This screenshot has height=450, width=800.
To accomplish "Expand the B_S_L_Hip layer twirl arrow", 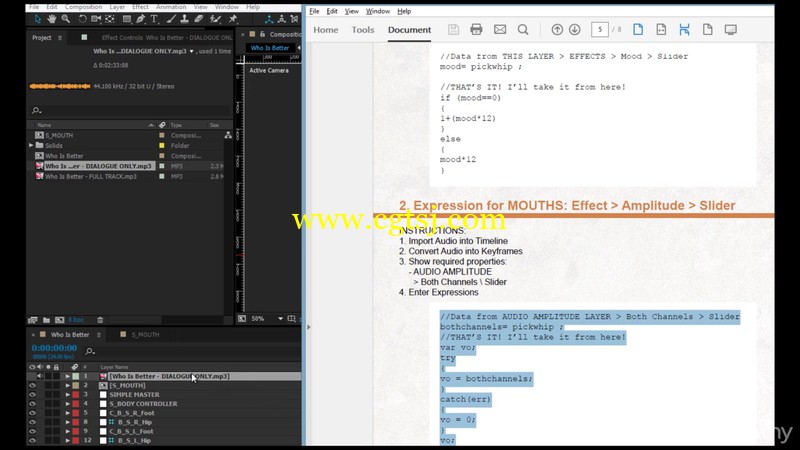I will point(67,440).
